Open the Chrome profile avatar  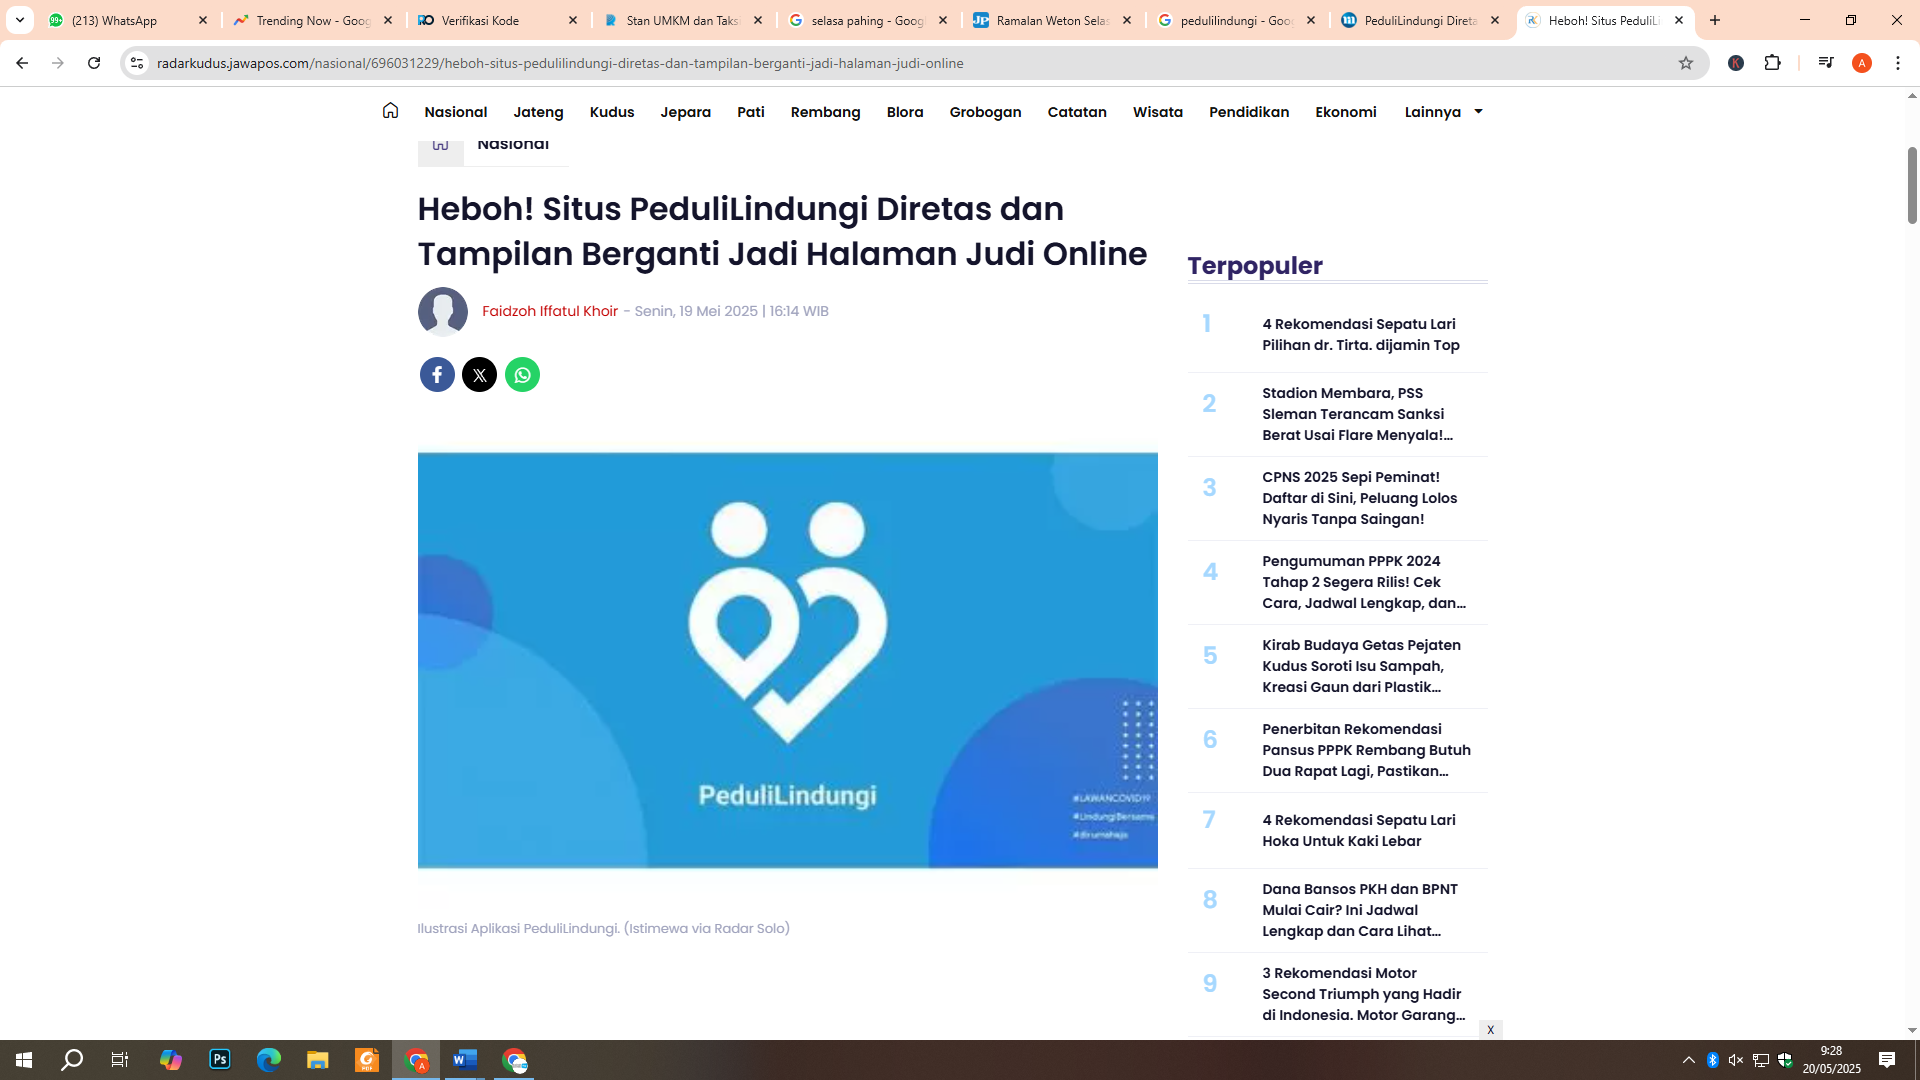1862,63
